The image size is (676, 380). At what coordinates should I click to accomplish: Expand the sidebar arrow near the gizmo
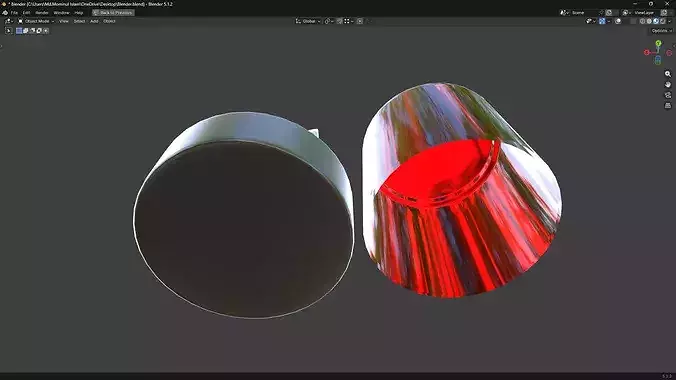coord(674,45)
